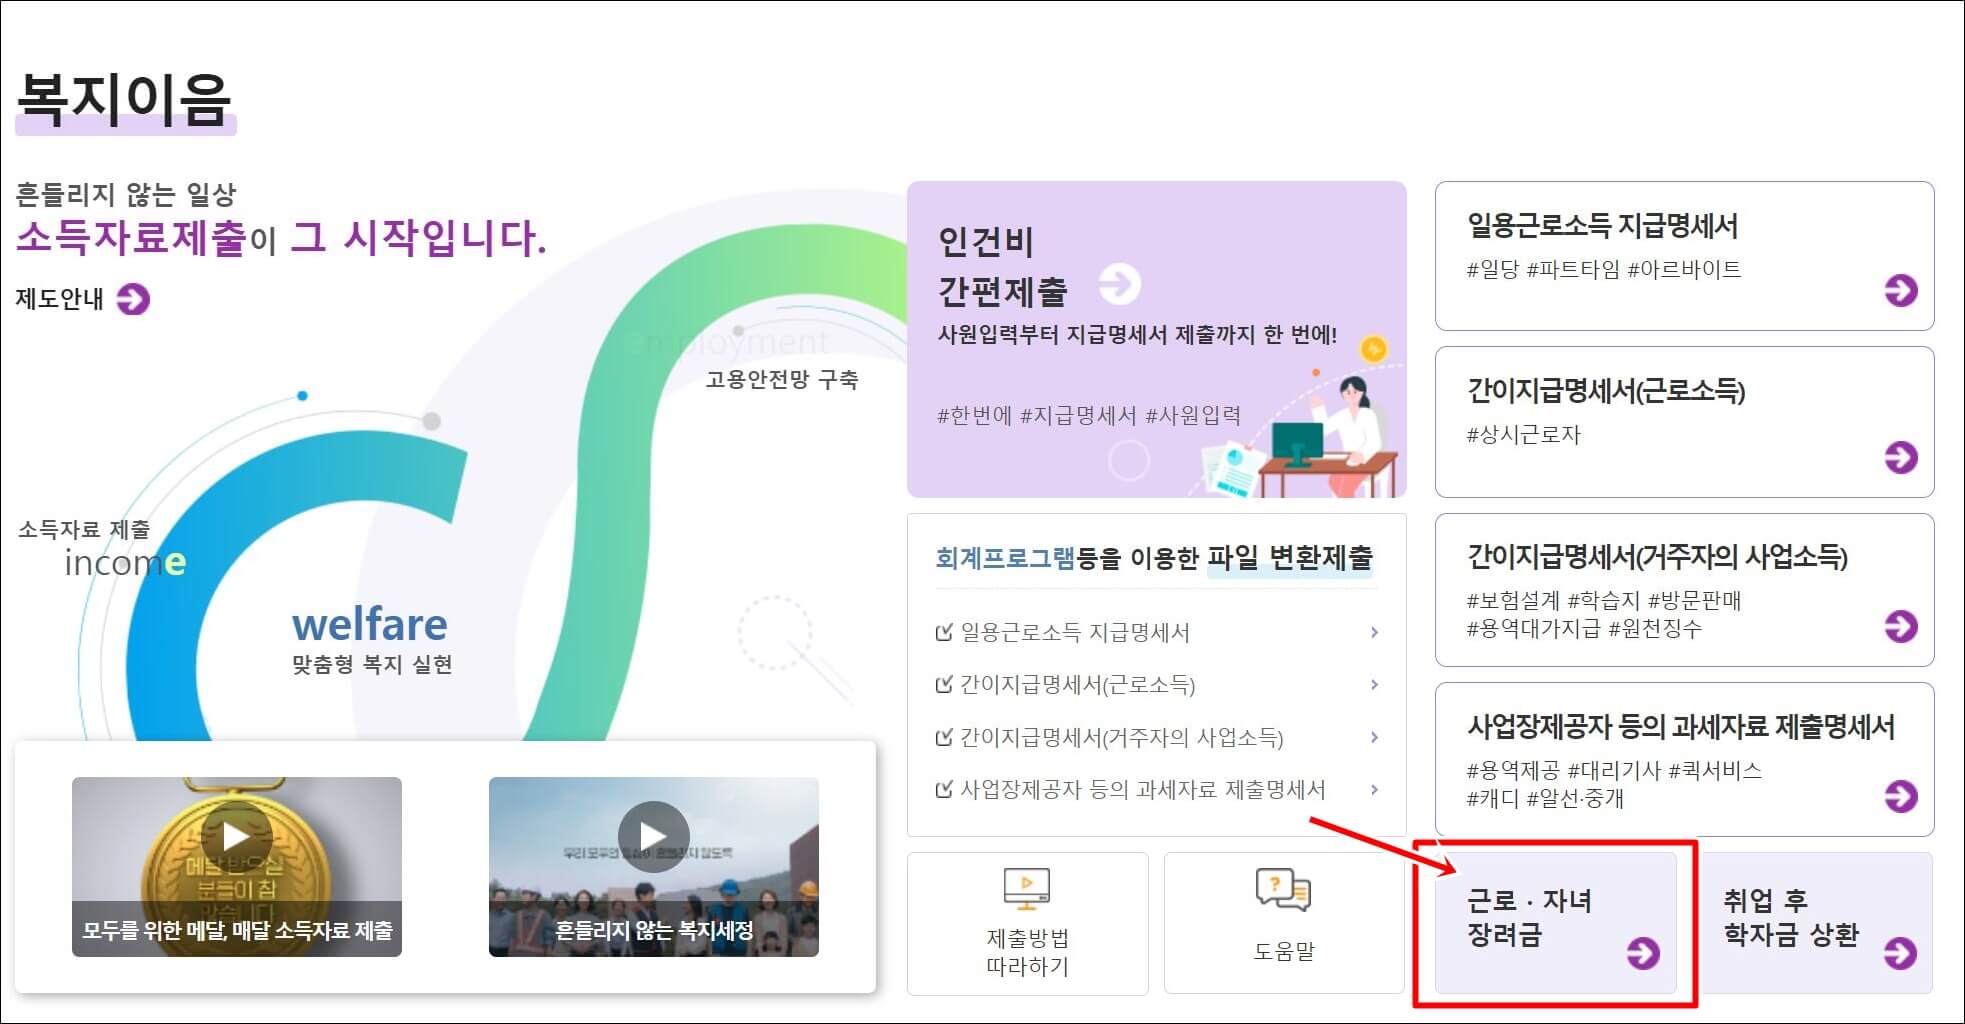The width and height of the screenshot is (1965, 1024).
Task: Expand chevron for file conversion 간이지급명세서(근로소득)
Action: tap(1374, 685)
